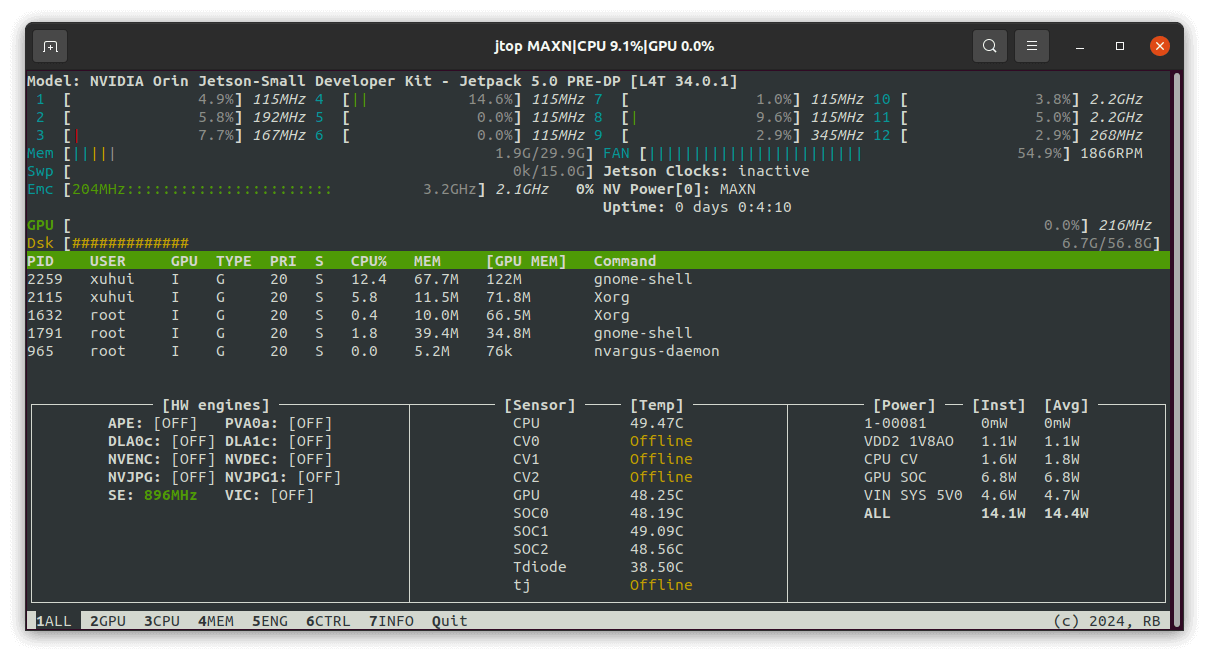Image resolution: width=1209 pixels, height=659 pixels.
Task: Switch to the 2GPU tab
Action: coord(108,621)
